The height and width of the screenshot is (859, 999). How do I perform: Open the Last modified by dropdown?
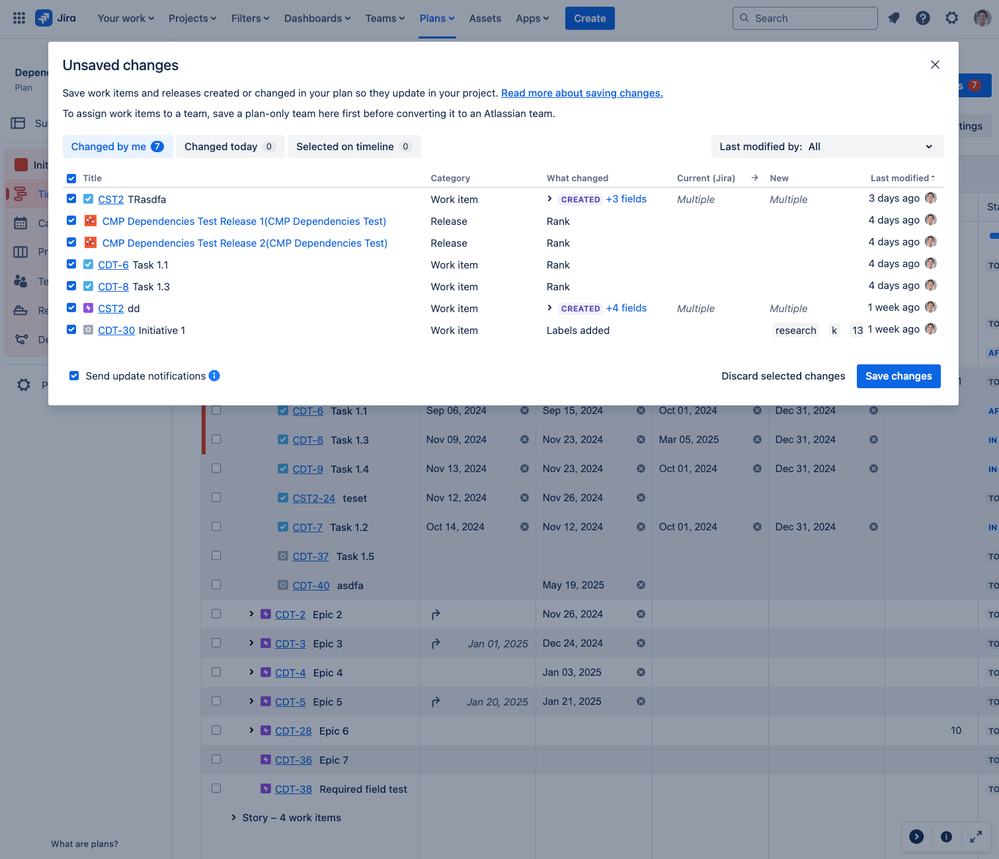(827, 147)
